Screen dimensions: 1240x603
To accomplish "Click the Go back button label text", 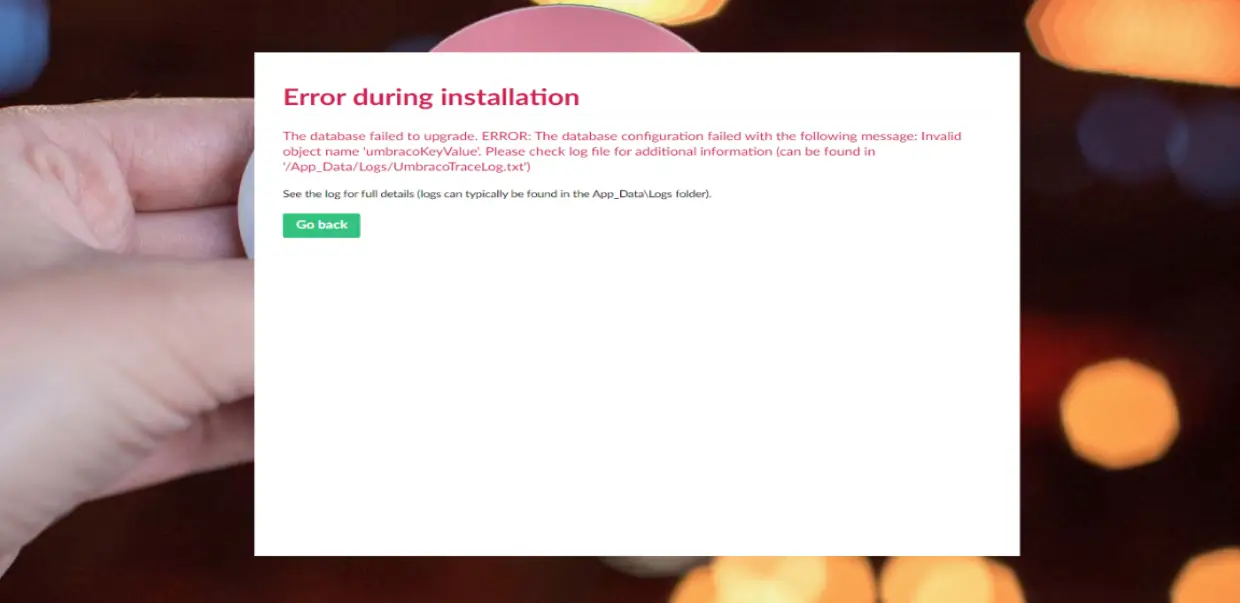I will (x=321, y=225).
